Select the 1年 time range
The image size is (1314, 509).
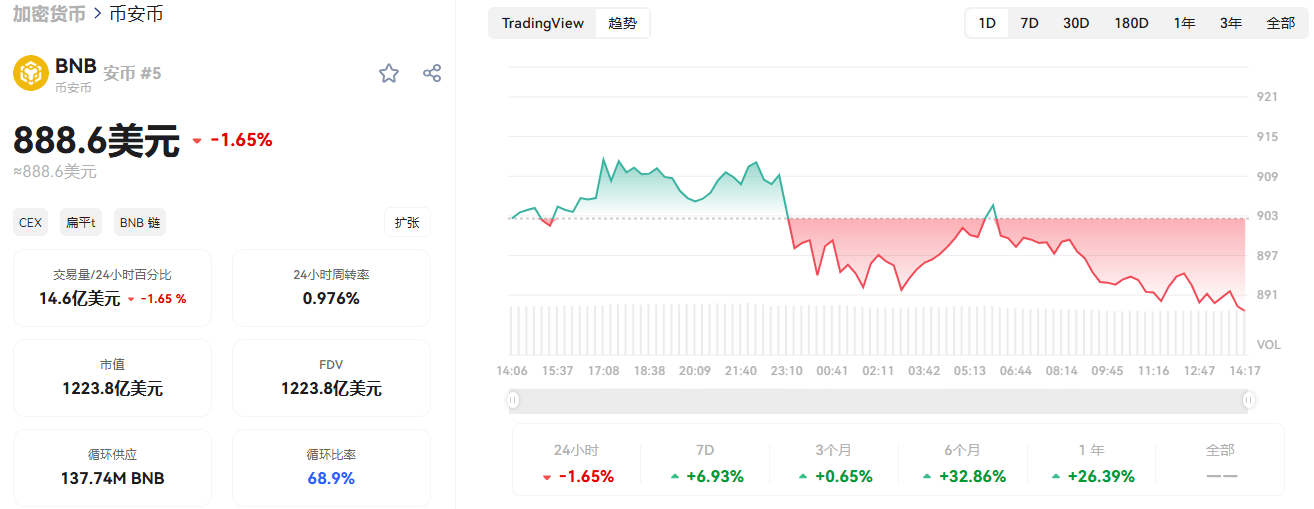tap(1184, 23)
